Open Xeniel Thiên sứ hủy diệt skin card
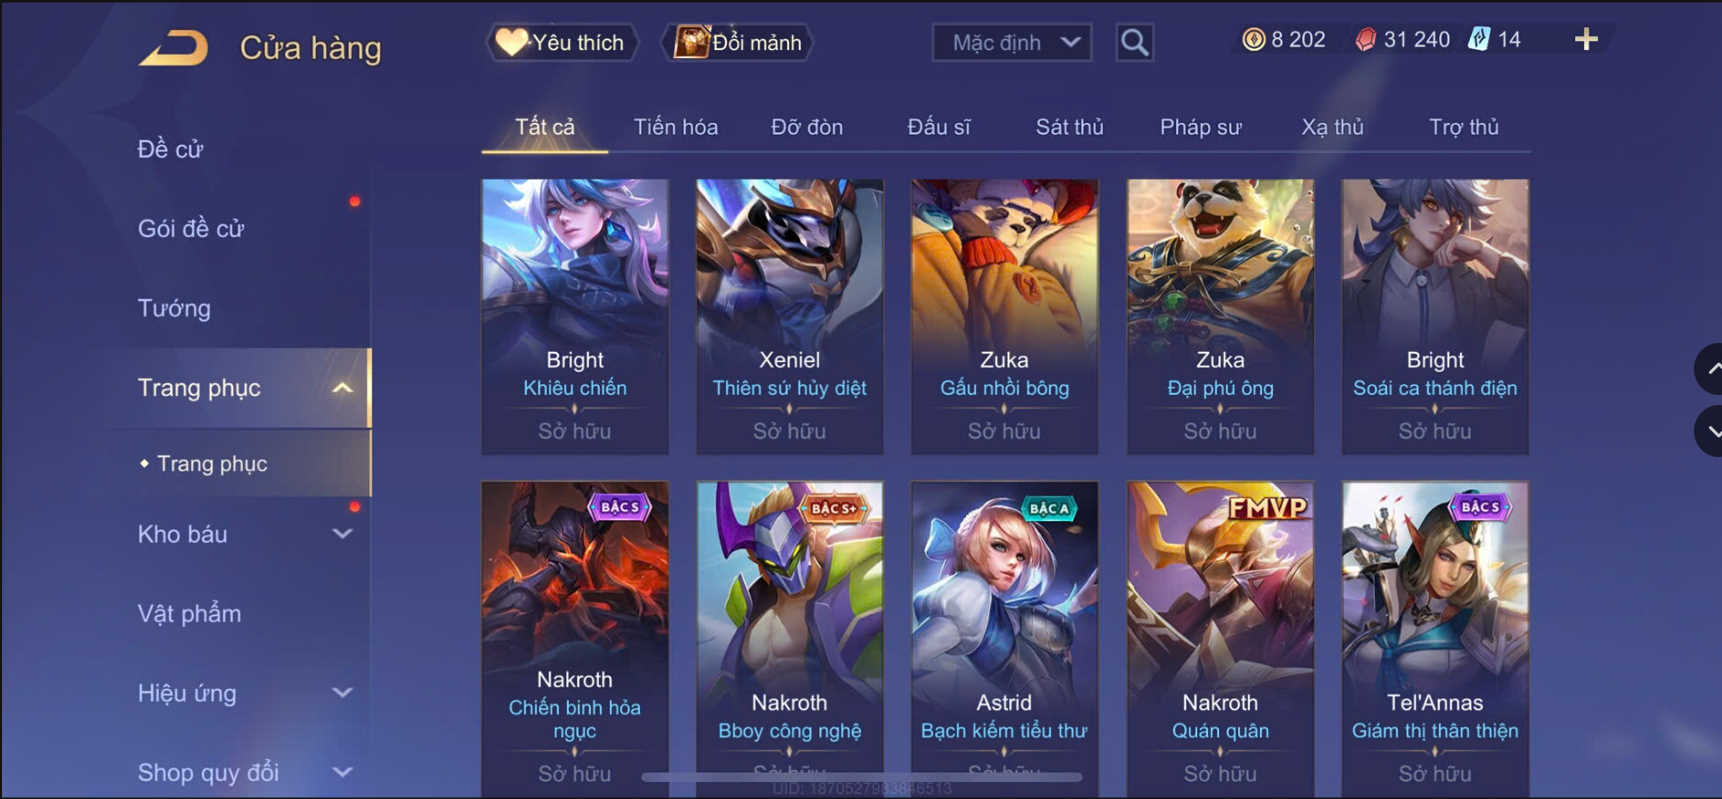 (x=789, y=317)
